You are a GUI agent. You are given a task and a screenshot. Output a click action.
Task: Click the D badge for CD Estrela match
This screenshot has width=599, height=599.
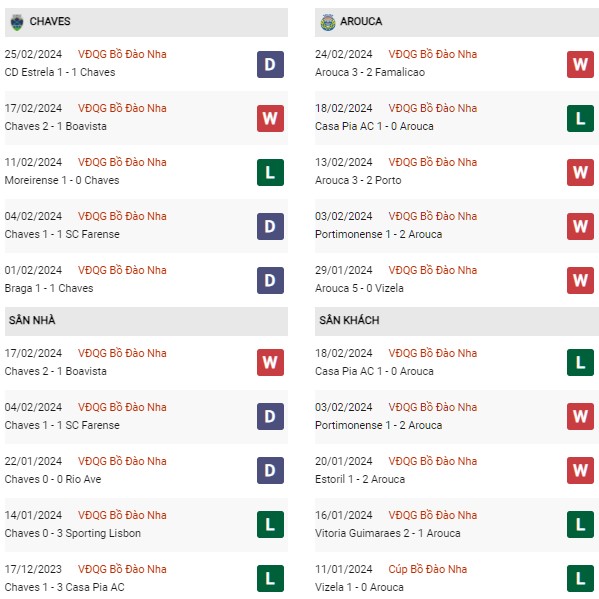click(x=270, y=65)
